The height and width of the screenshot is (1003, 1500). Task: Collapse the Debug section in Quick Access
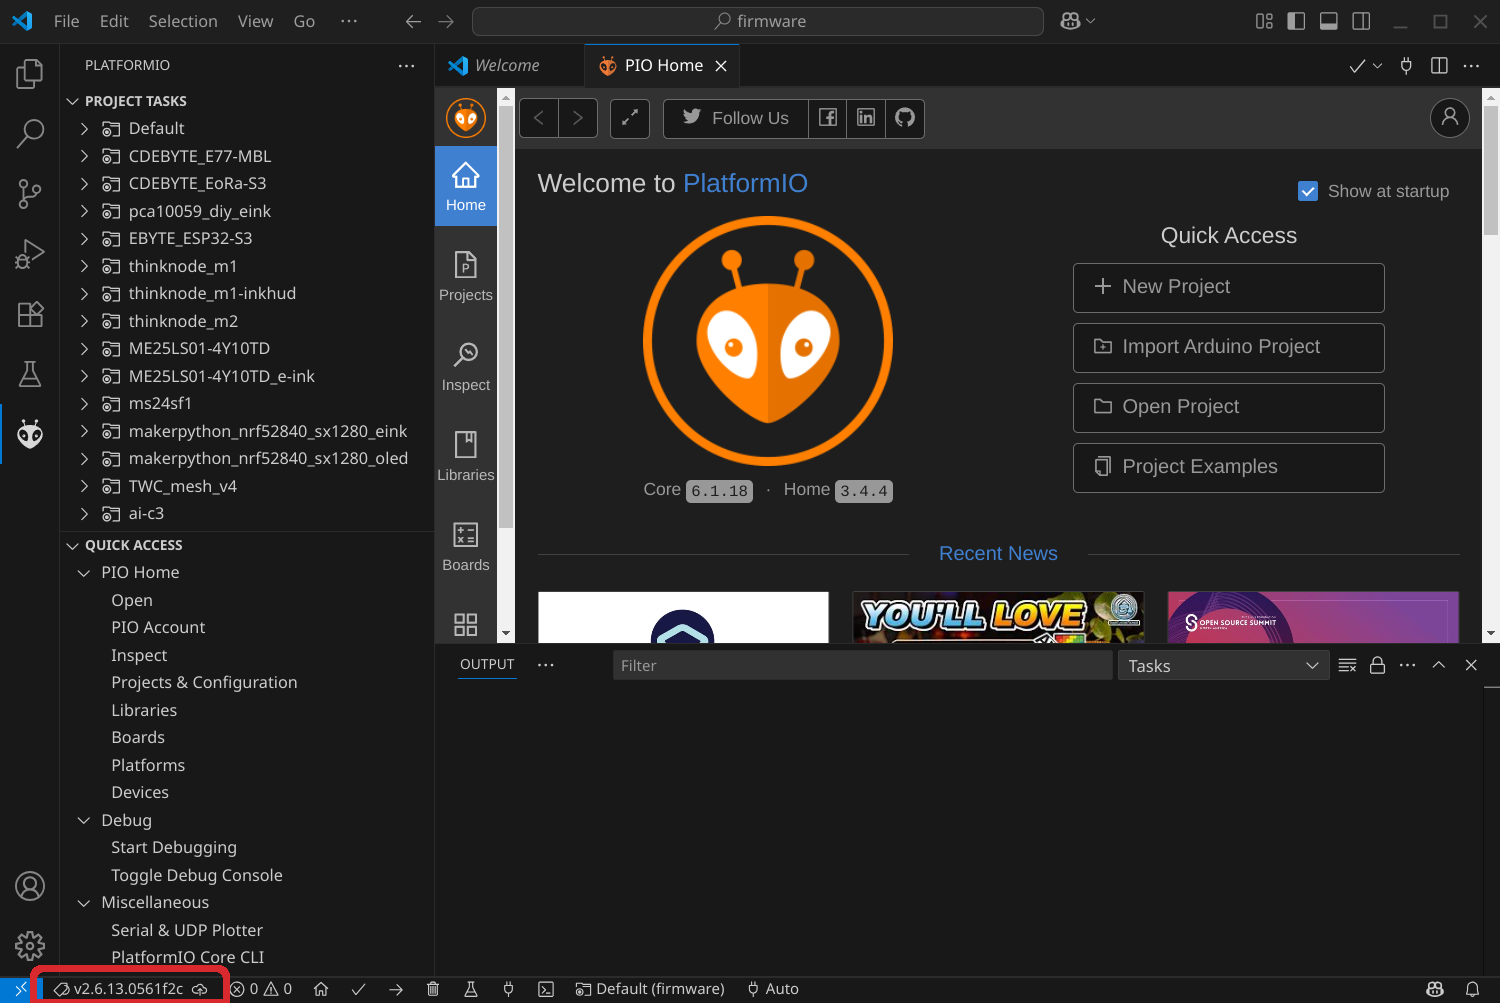(84, 820)
